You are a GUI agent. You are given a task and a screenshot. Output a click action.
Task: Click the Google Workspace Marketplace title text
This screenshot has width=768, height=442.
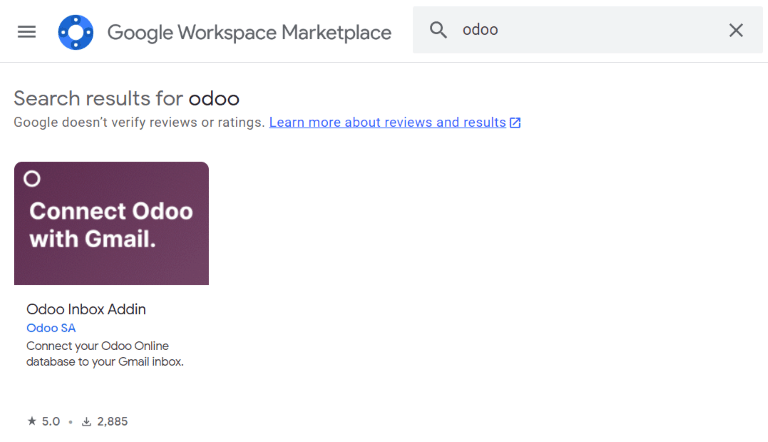tap(249, 32)
